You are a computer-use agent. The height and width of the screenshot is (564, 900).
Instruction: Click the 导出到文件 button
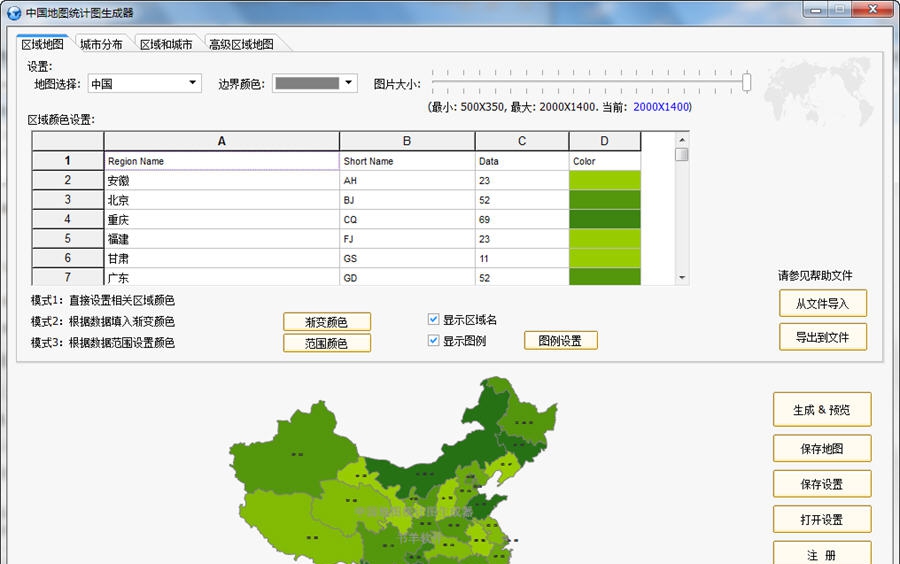click(x=823, y=337)
